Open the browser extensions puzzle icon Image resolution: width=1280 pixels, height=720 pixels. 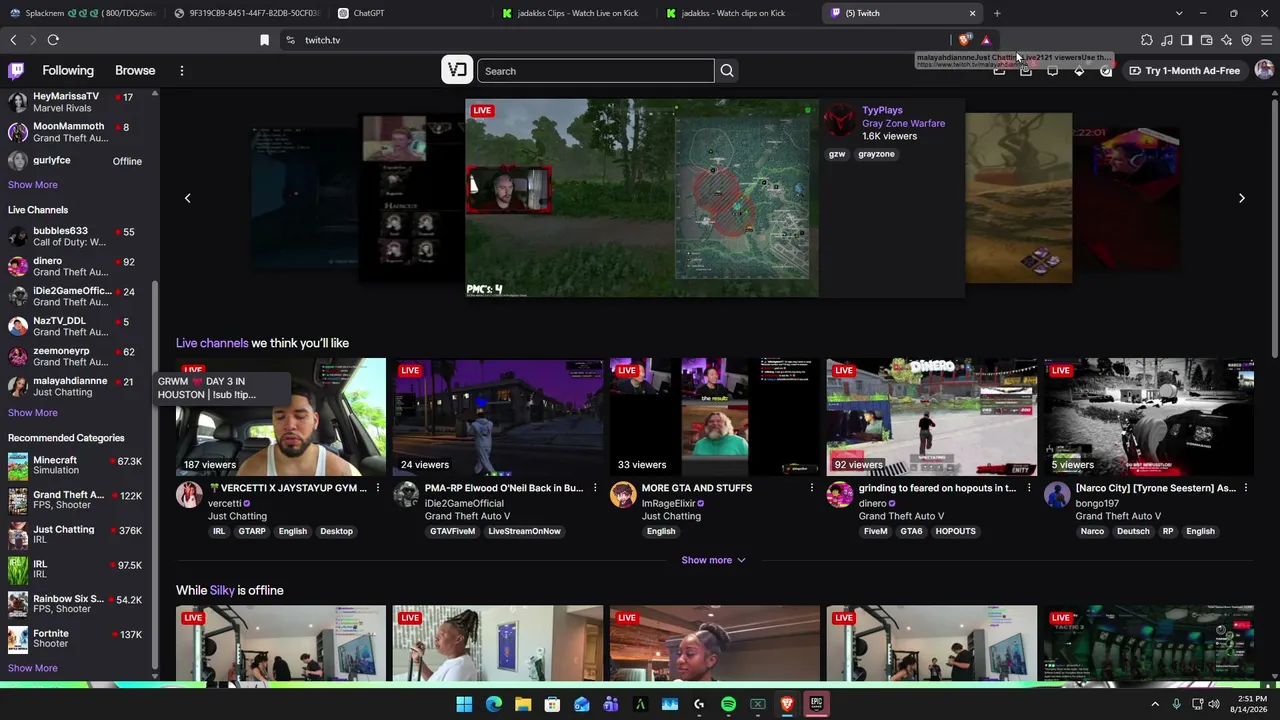click(x=1147, y=40)
